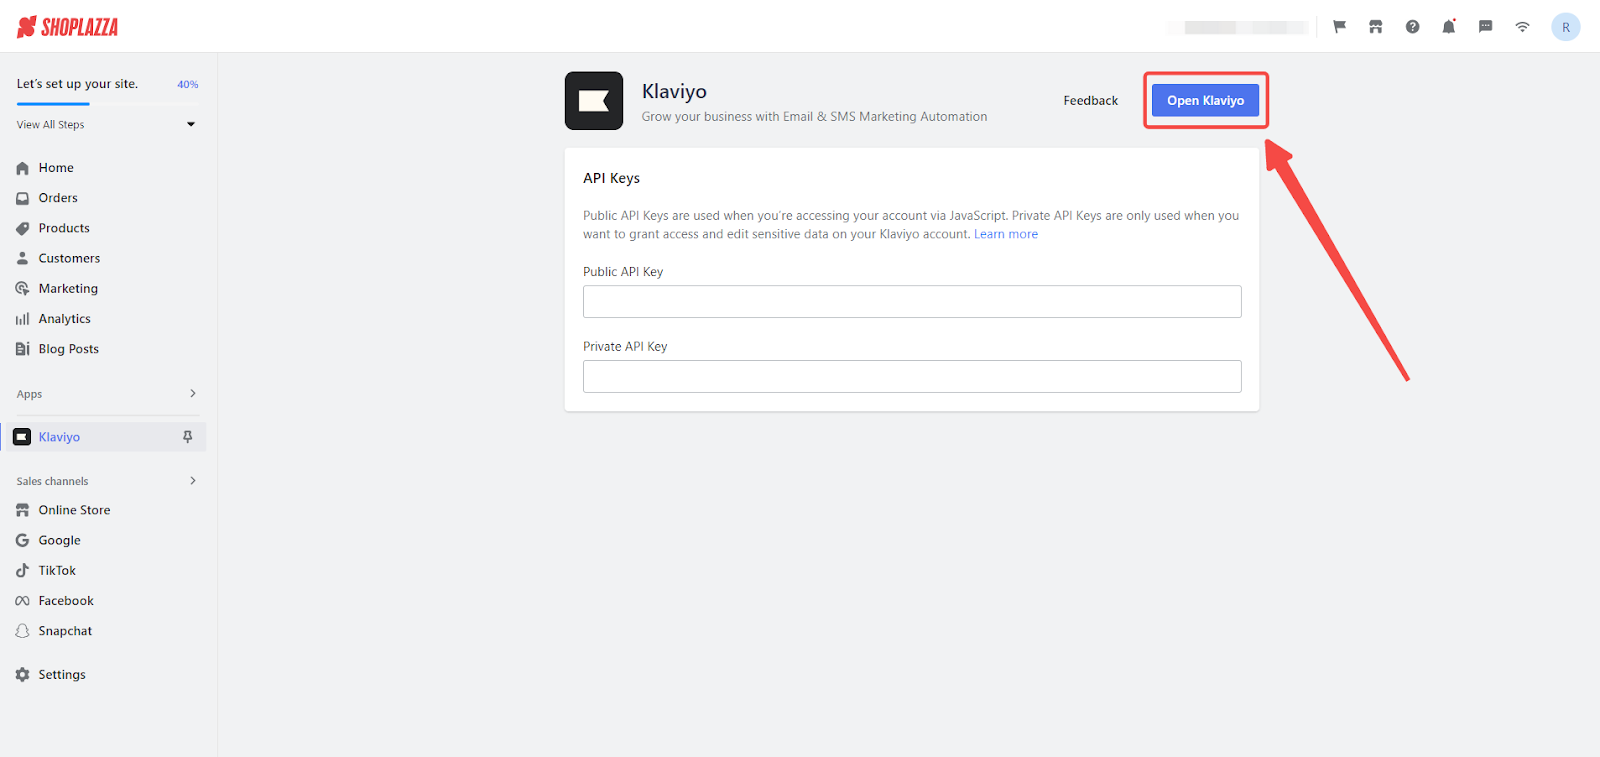Click the TikTok note icon

click(x=22, y=570)
